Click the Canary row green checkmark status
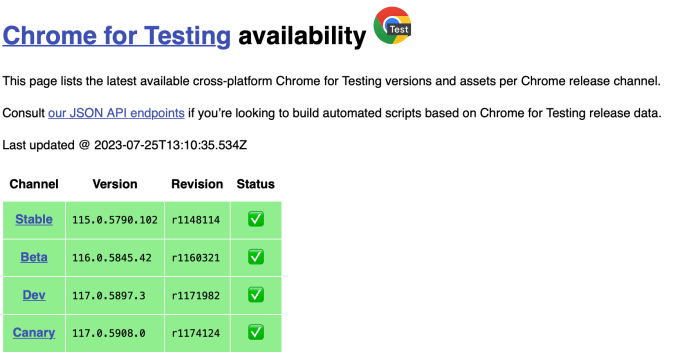The width and height of the screenshot is (700, 361). [256, 332]
